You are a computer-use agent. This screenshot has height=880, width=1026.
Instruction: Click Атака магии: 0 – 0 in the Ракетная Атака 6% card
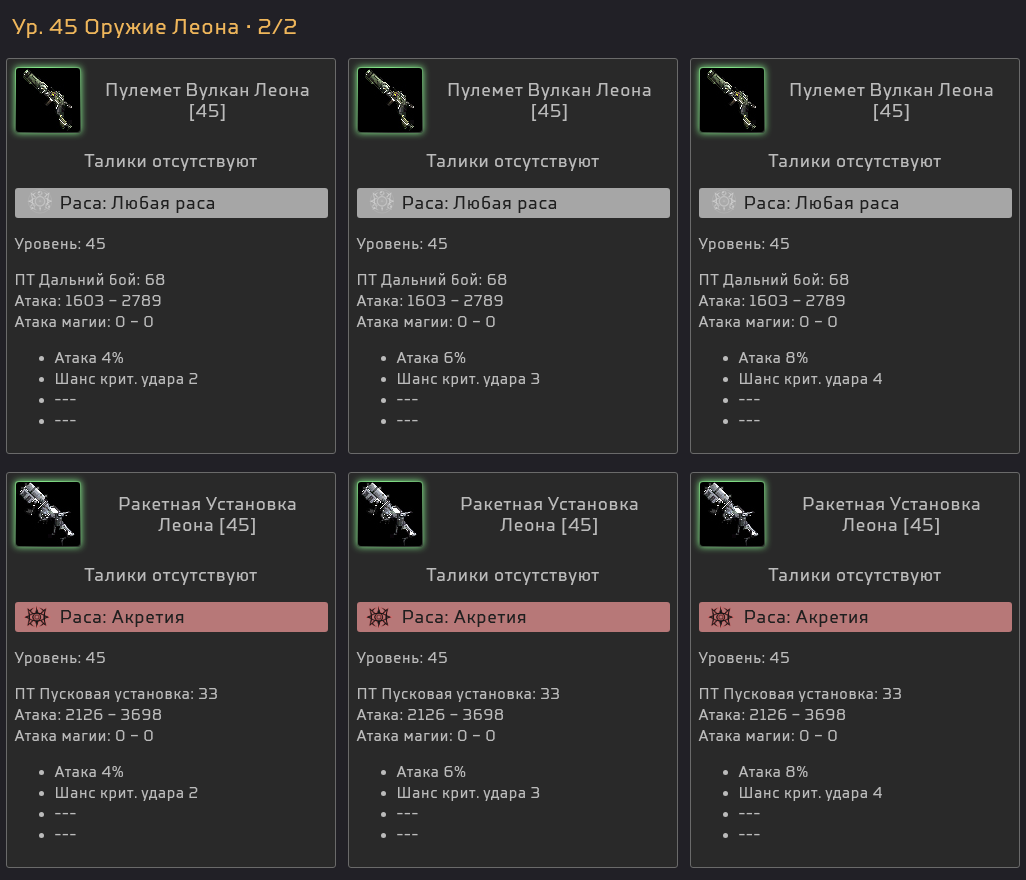(426, 736)
